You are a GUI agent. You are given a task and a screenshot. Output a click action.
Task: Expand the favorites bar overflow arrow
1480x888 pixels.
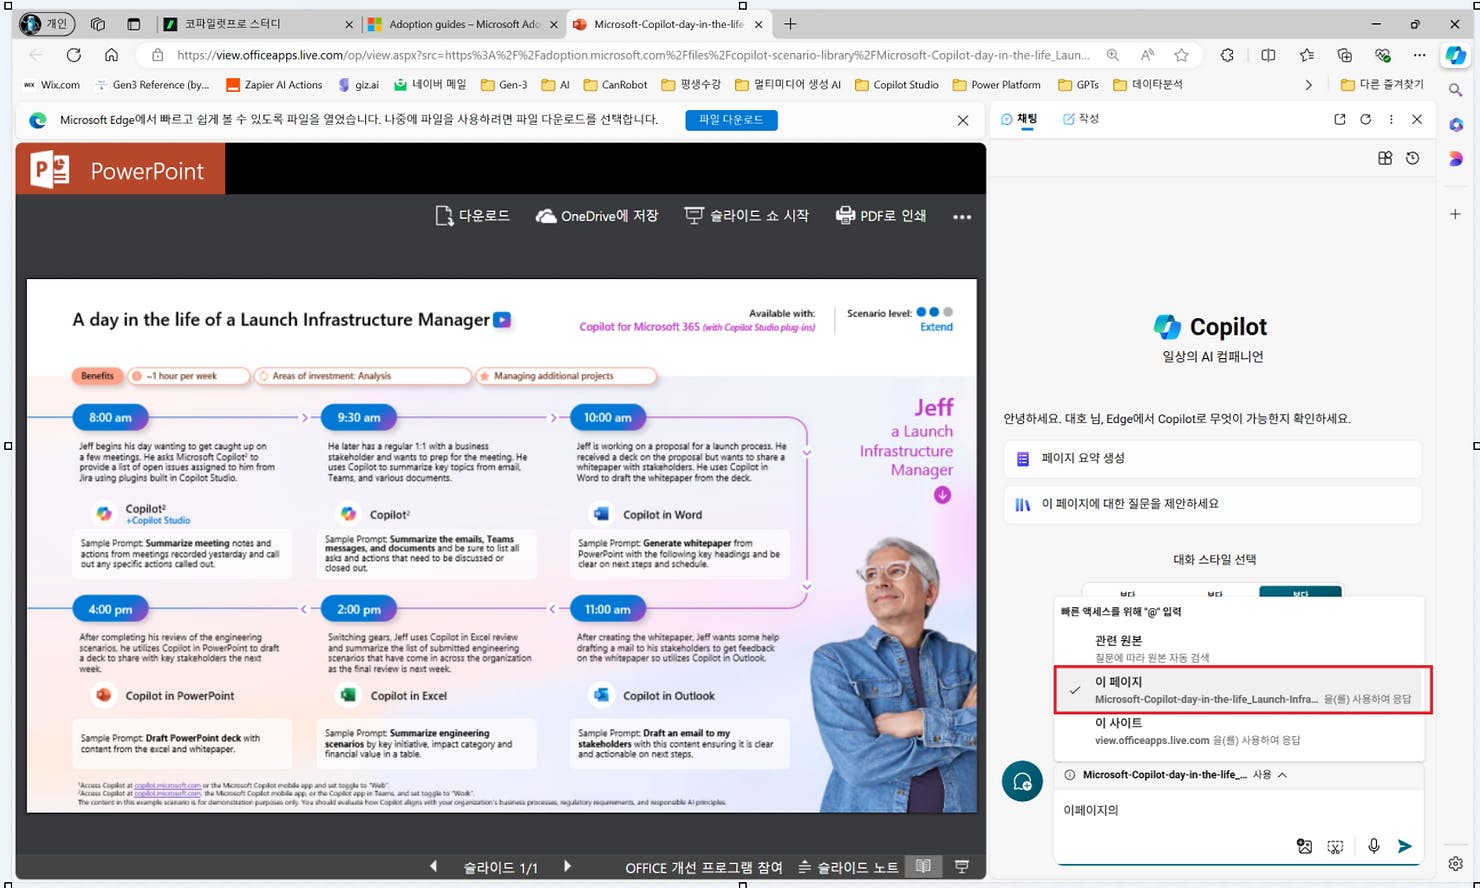(1310, 85)
